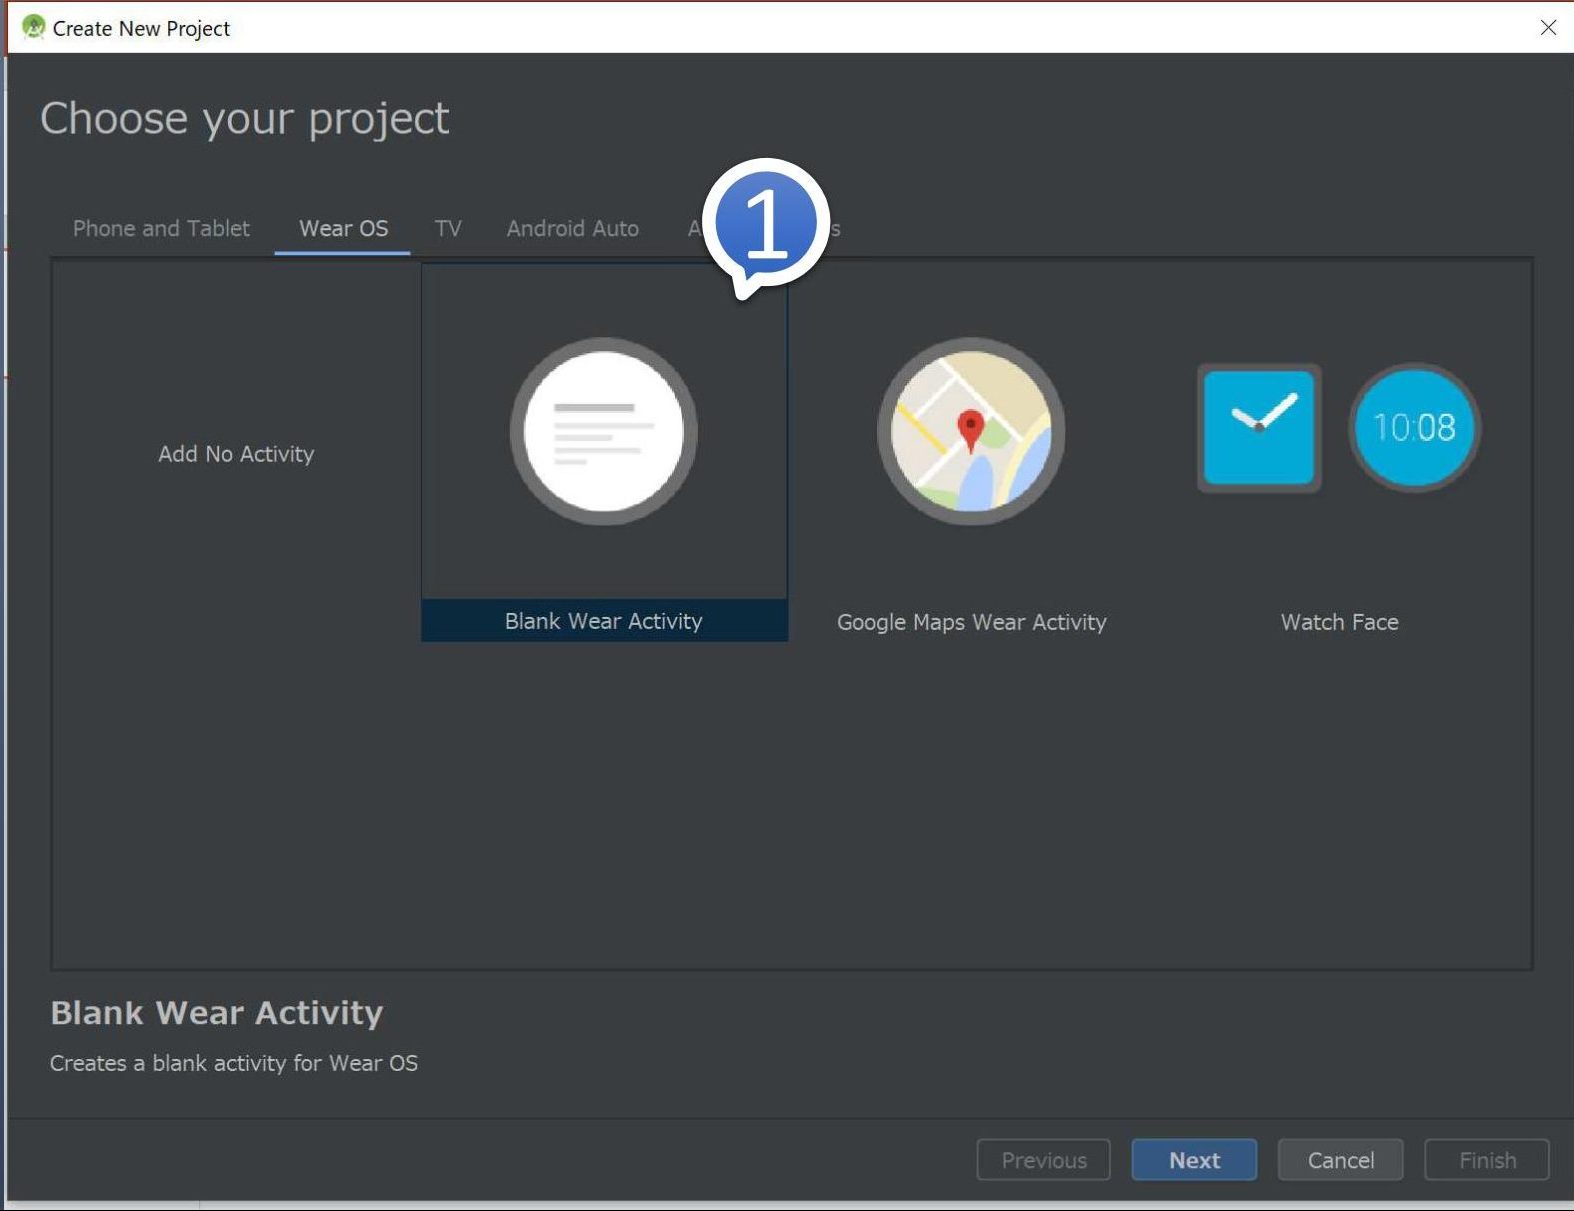Select the Google Maps Wear Activity map icon
This screenshot has height=1211, width=1574.
971,431
